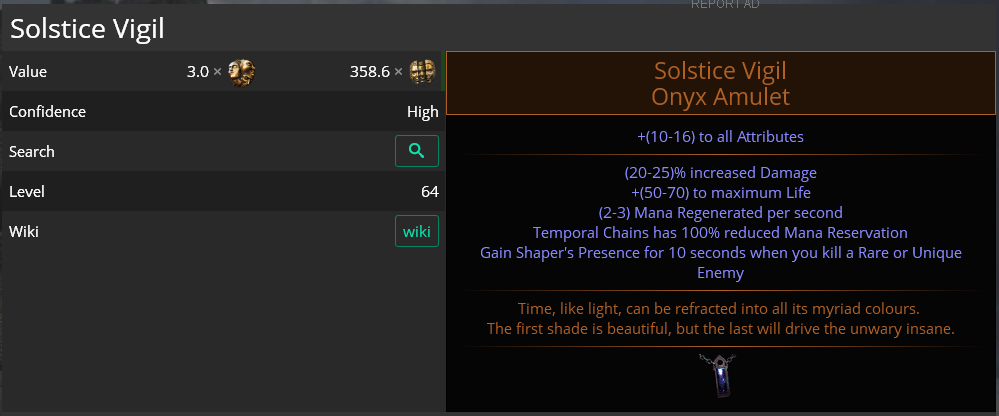This screenshot has width=999, height=416.
Task: Click the High confidence value
Action: tap(422, 112)
